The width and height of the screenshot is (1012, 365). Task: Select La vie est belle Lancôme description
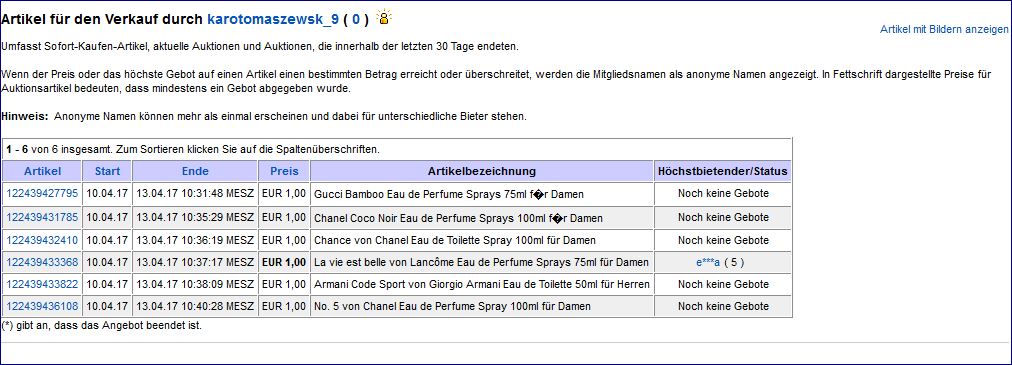click(x=481, y=262)
